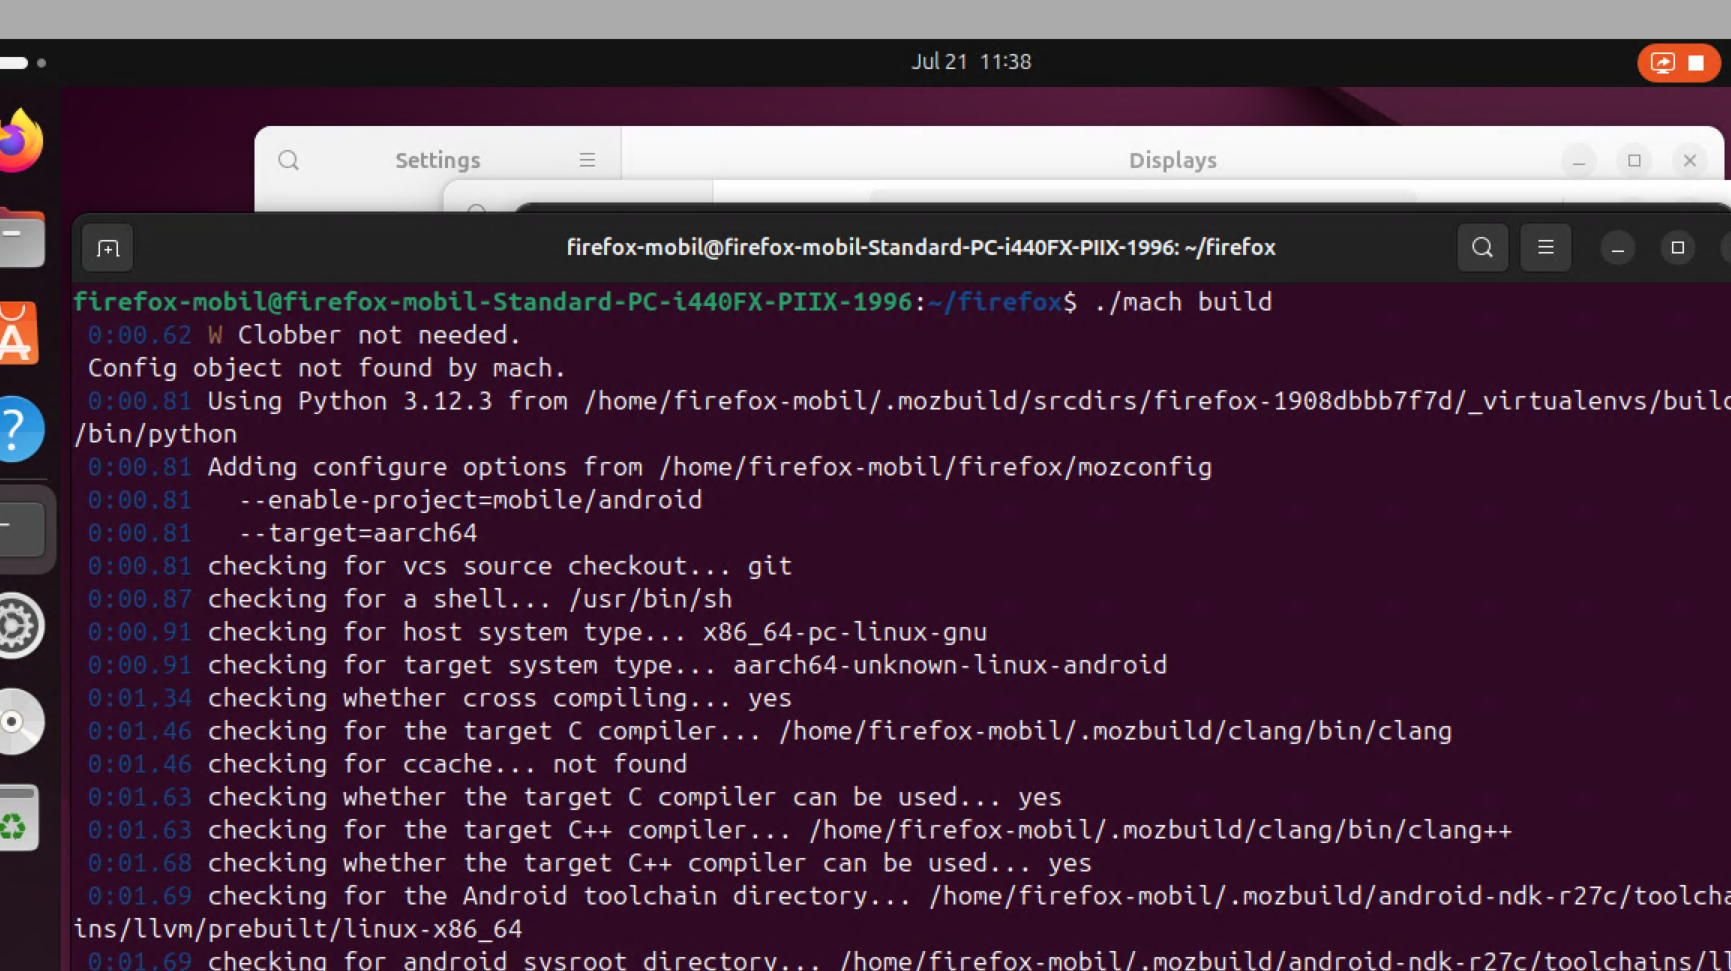Maximize the terminal window
The image size is (1731, 971).
(x=1677, y=248)
